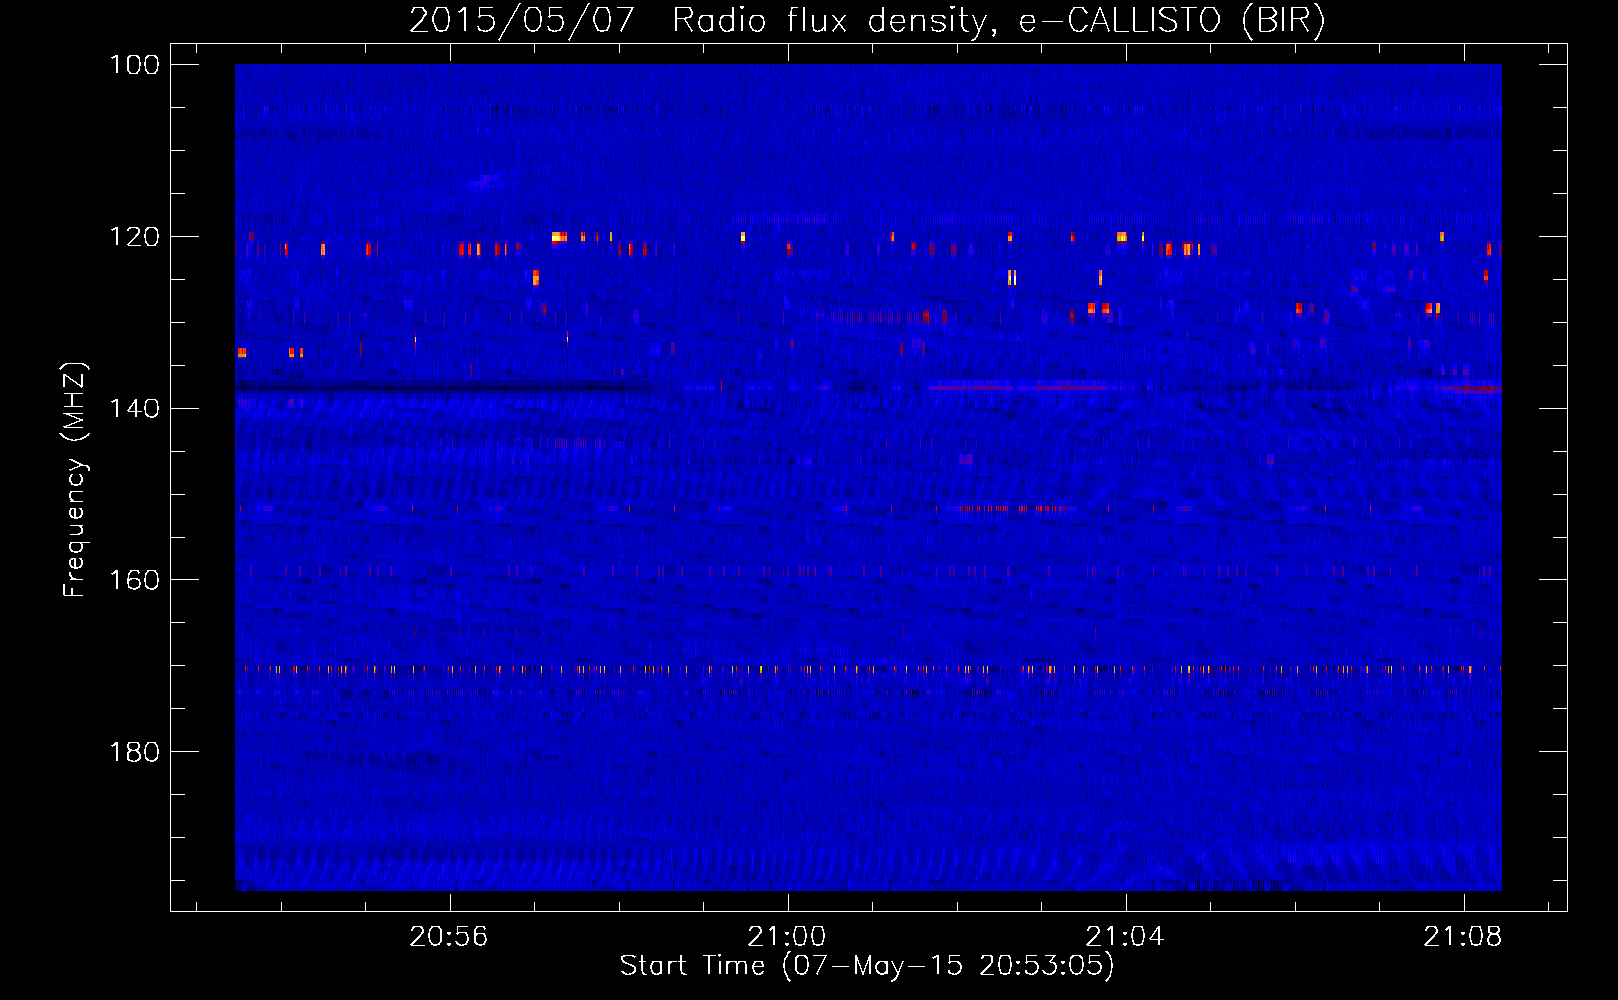
Task: Click the 21:00 time tick label
Action: click(788, 937)
